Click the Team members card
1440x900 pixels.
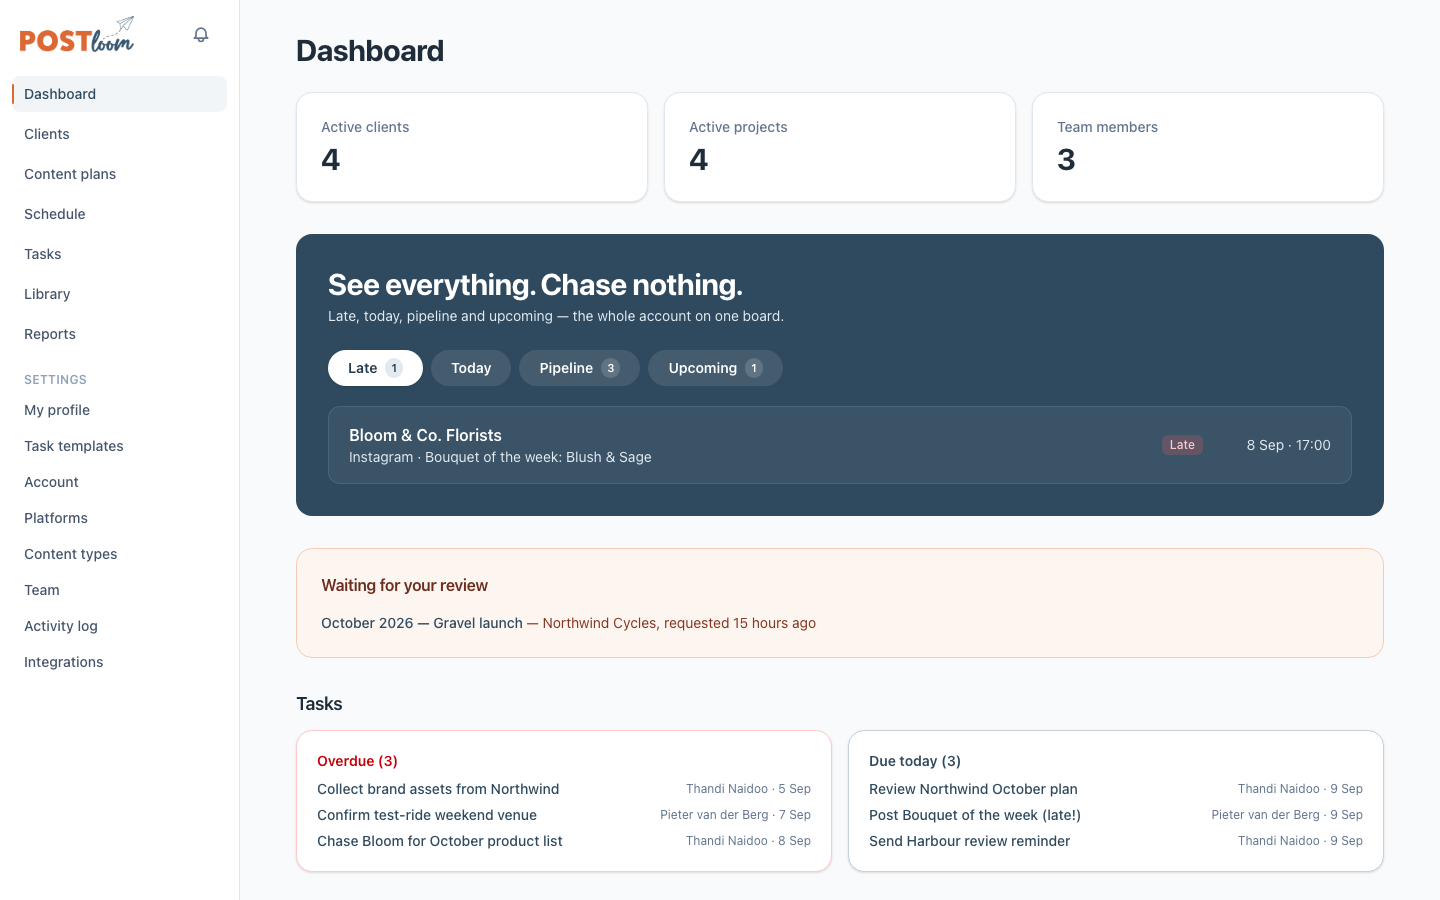(x=1208, y=147)
